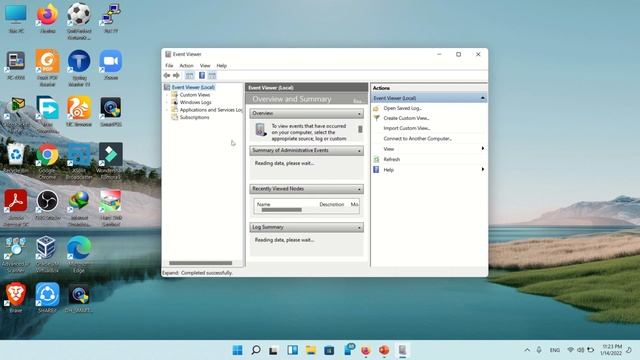The width and height of the screenshot is (640, 360).
Task: Click Connect to Another Computer... action
Action: [418, 139]
